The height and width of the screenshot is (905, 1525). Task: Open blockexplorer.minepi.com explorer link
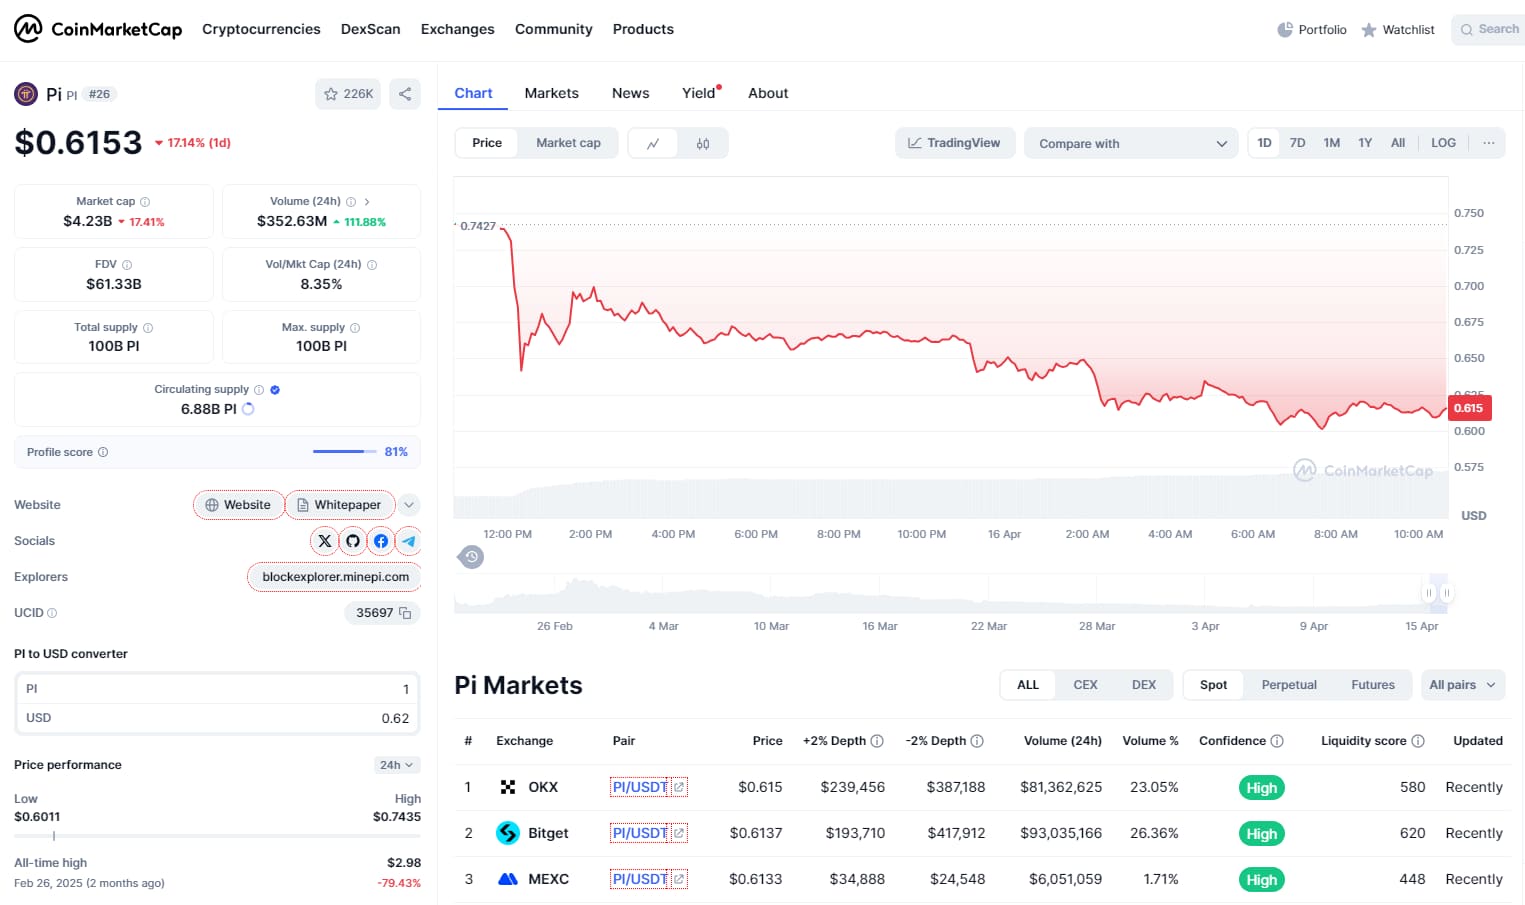(x=335, y=577)
